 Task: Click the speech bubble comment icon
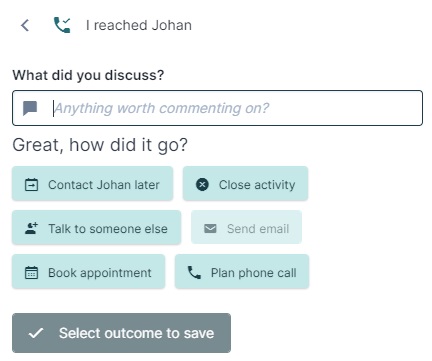click(30, 108)
